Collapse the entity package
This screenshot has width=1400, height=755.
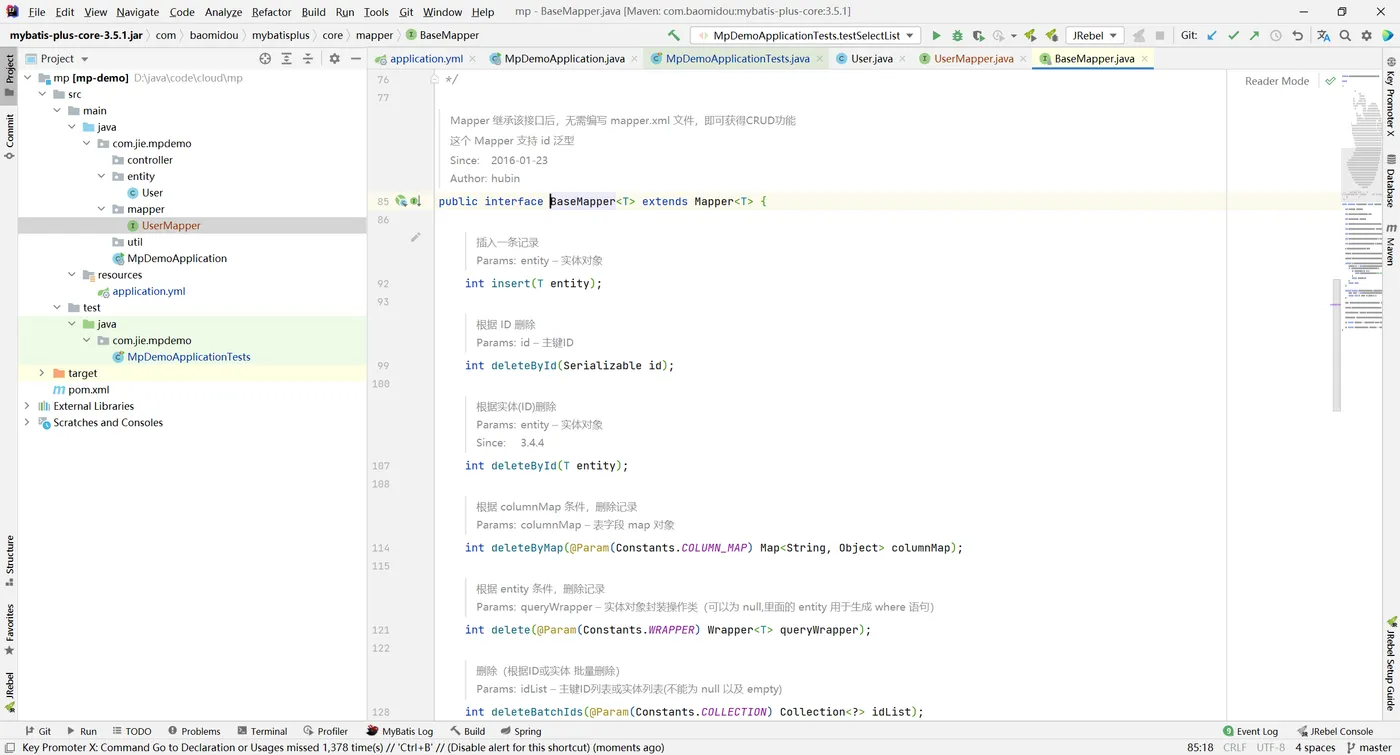102,176
